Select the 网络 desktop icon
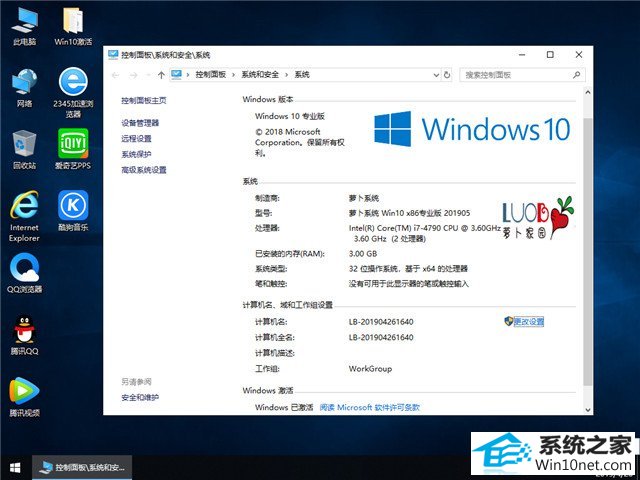The height and width of the screenshot is (480, 640). click(x=24, y=88)
